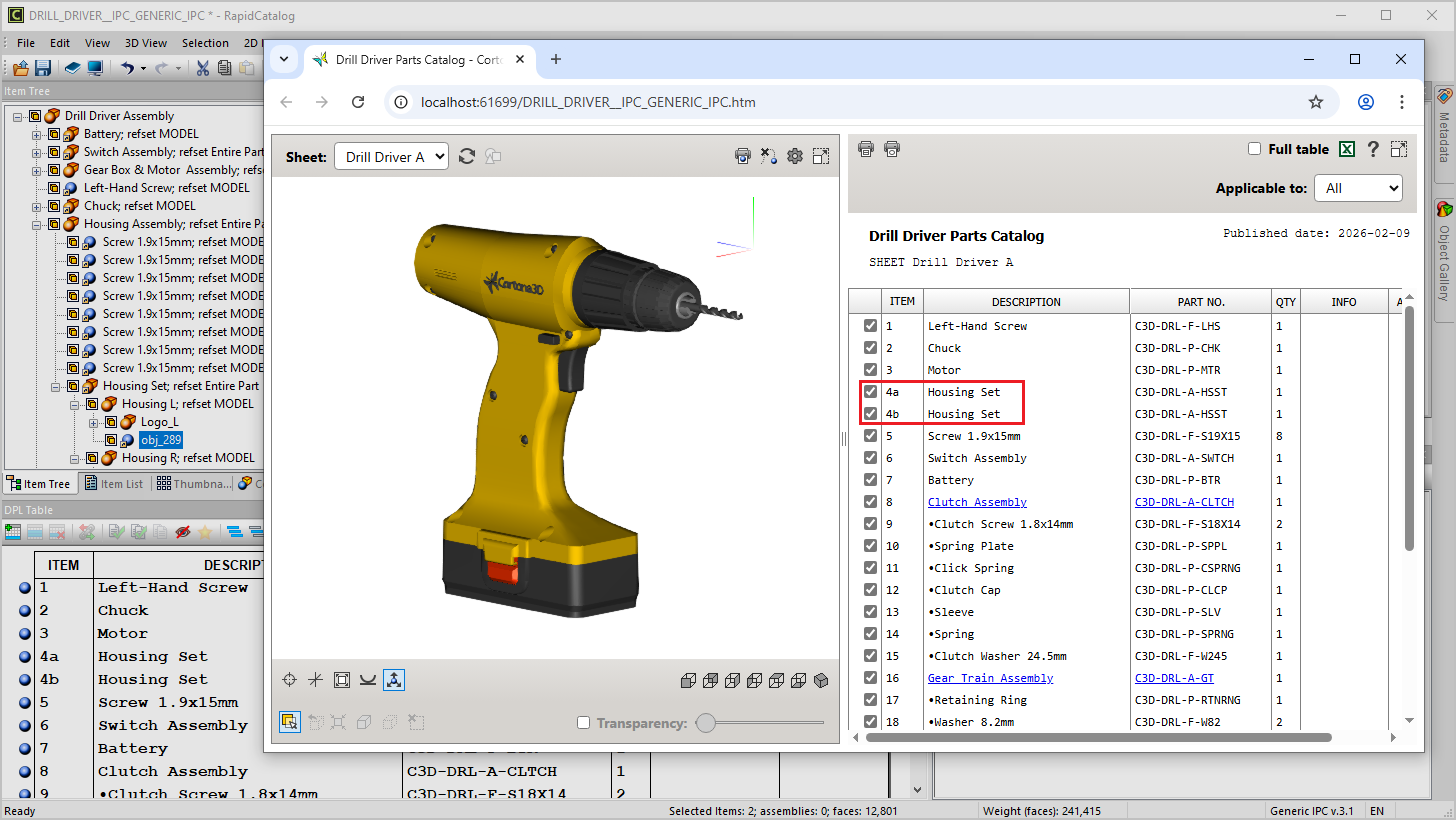1456x820 pixels.
Task: Open the Clutch Assembly link
Action: 977,502
